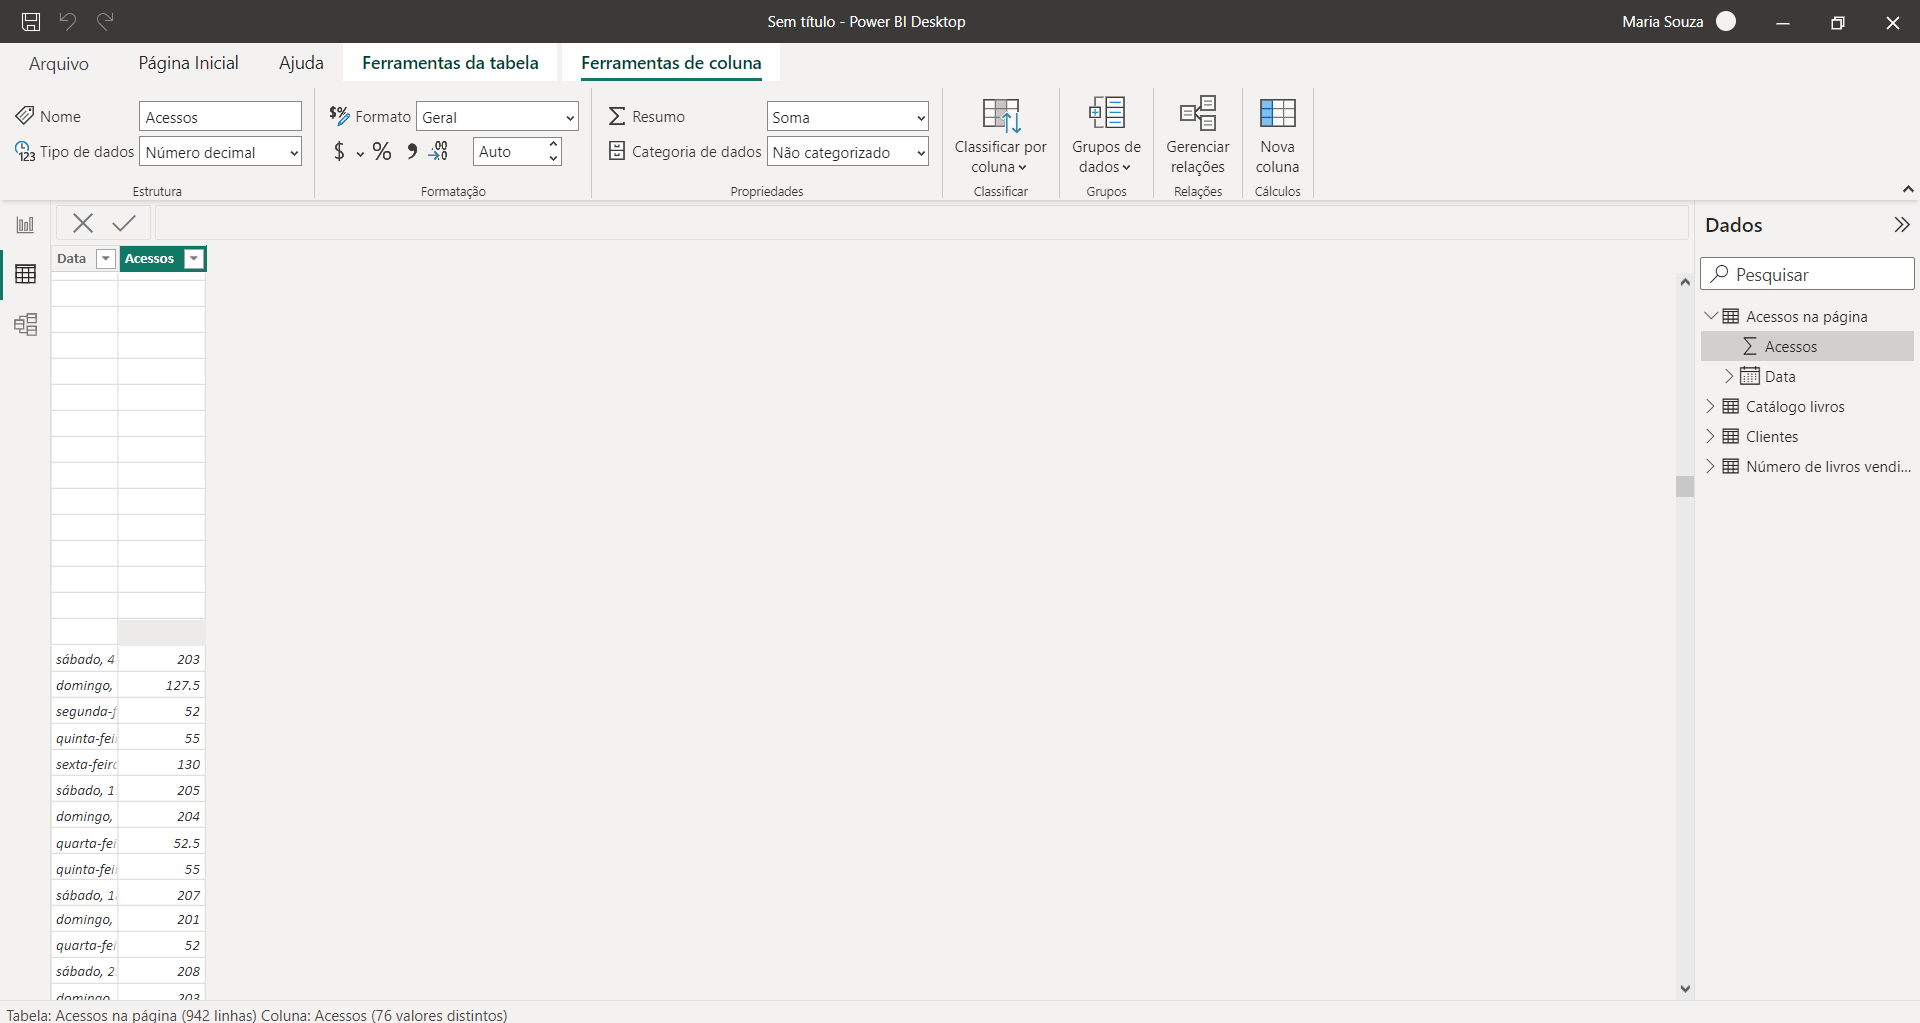Screen dimensions: 1920x1023
Task: Expand Clientes table
Action: (1710, 436)
